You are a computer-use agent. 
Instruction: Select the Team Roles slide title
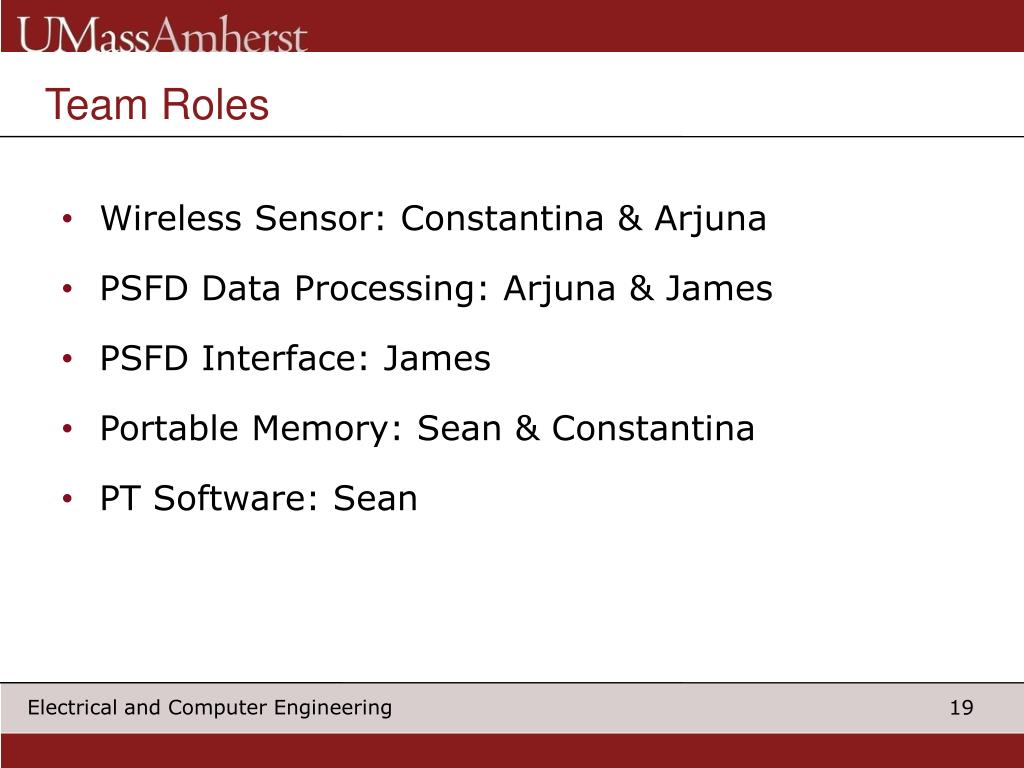(157, 104)
